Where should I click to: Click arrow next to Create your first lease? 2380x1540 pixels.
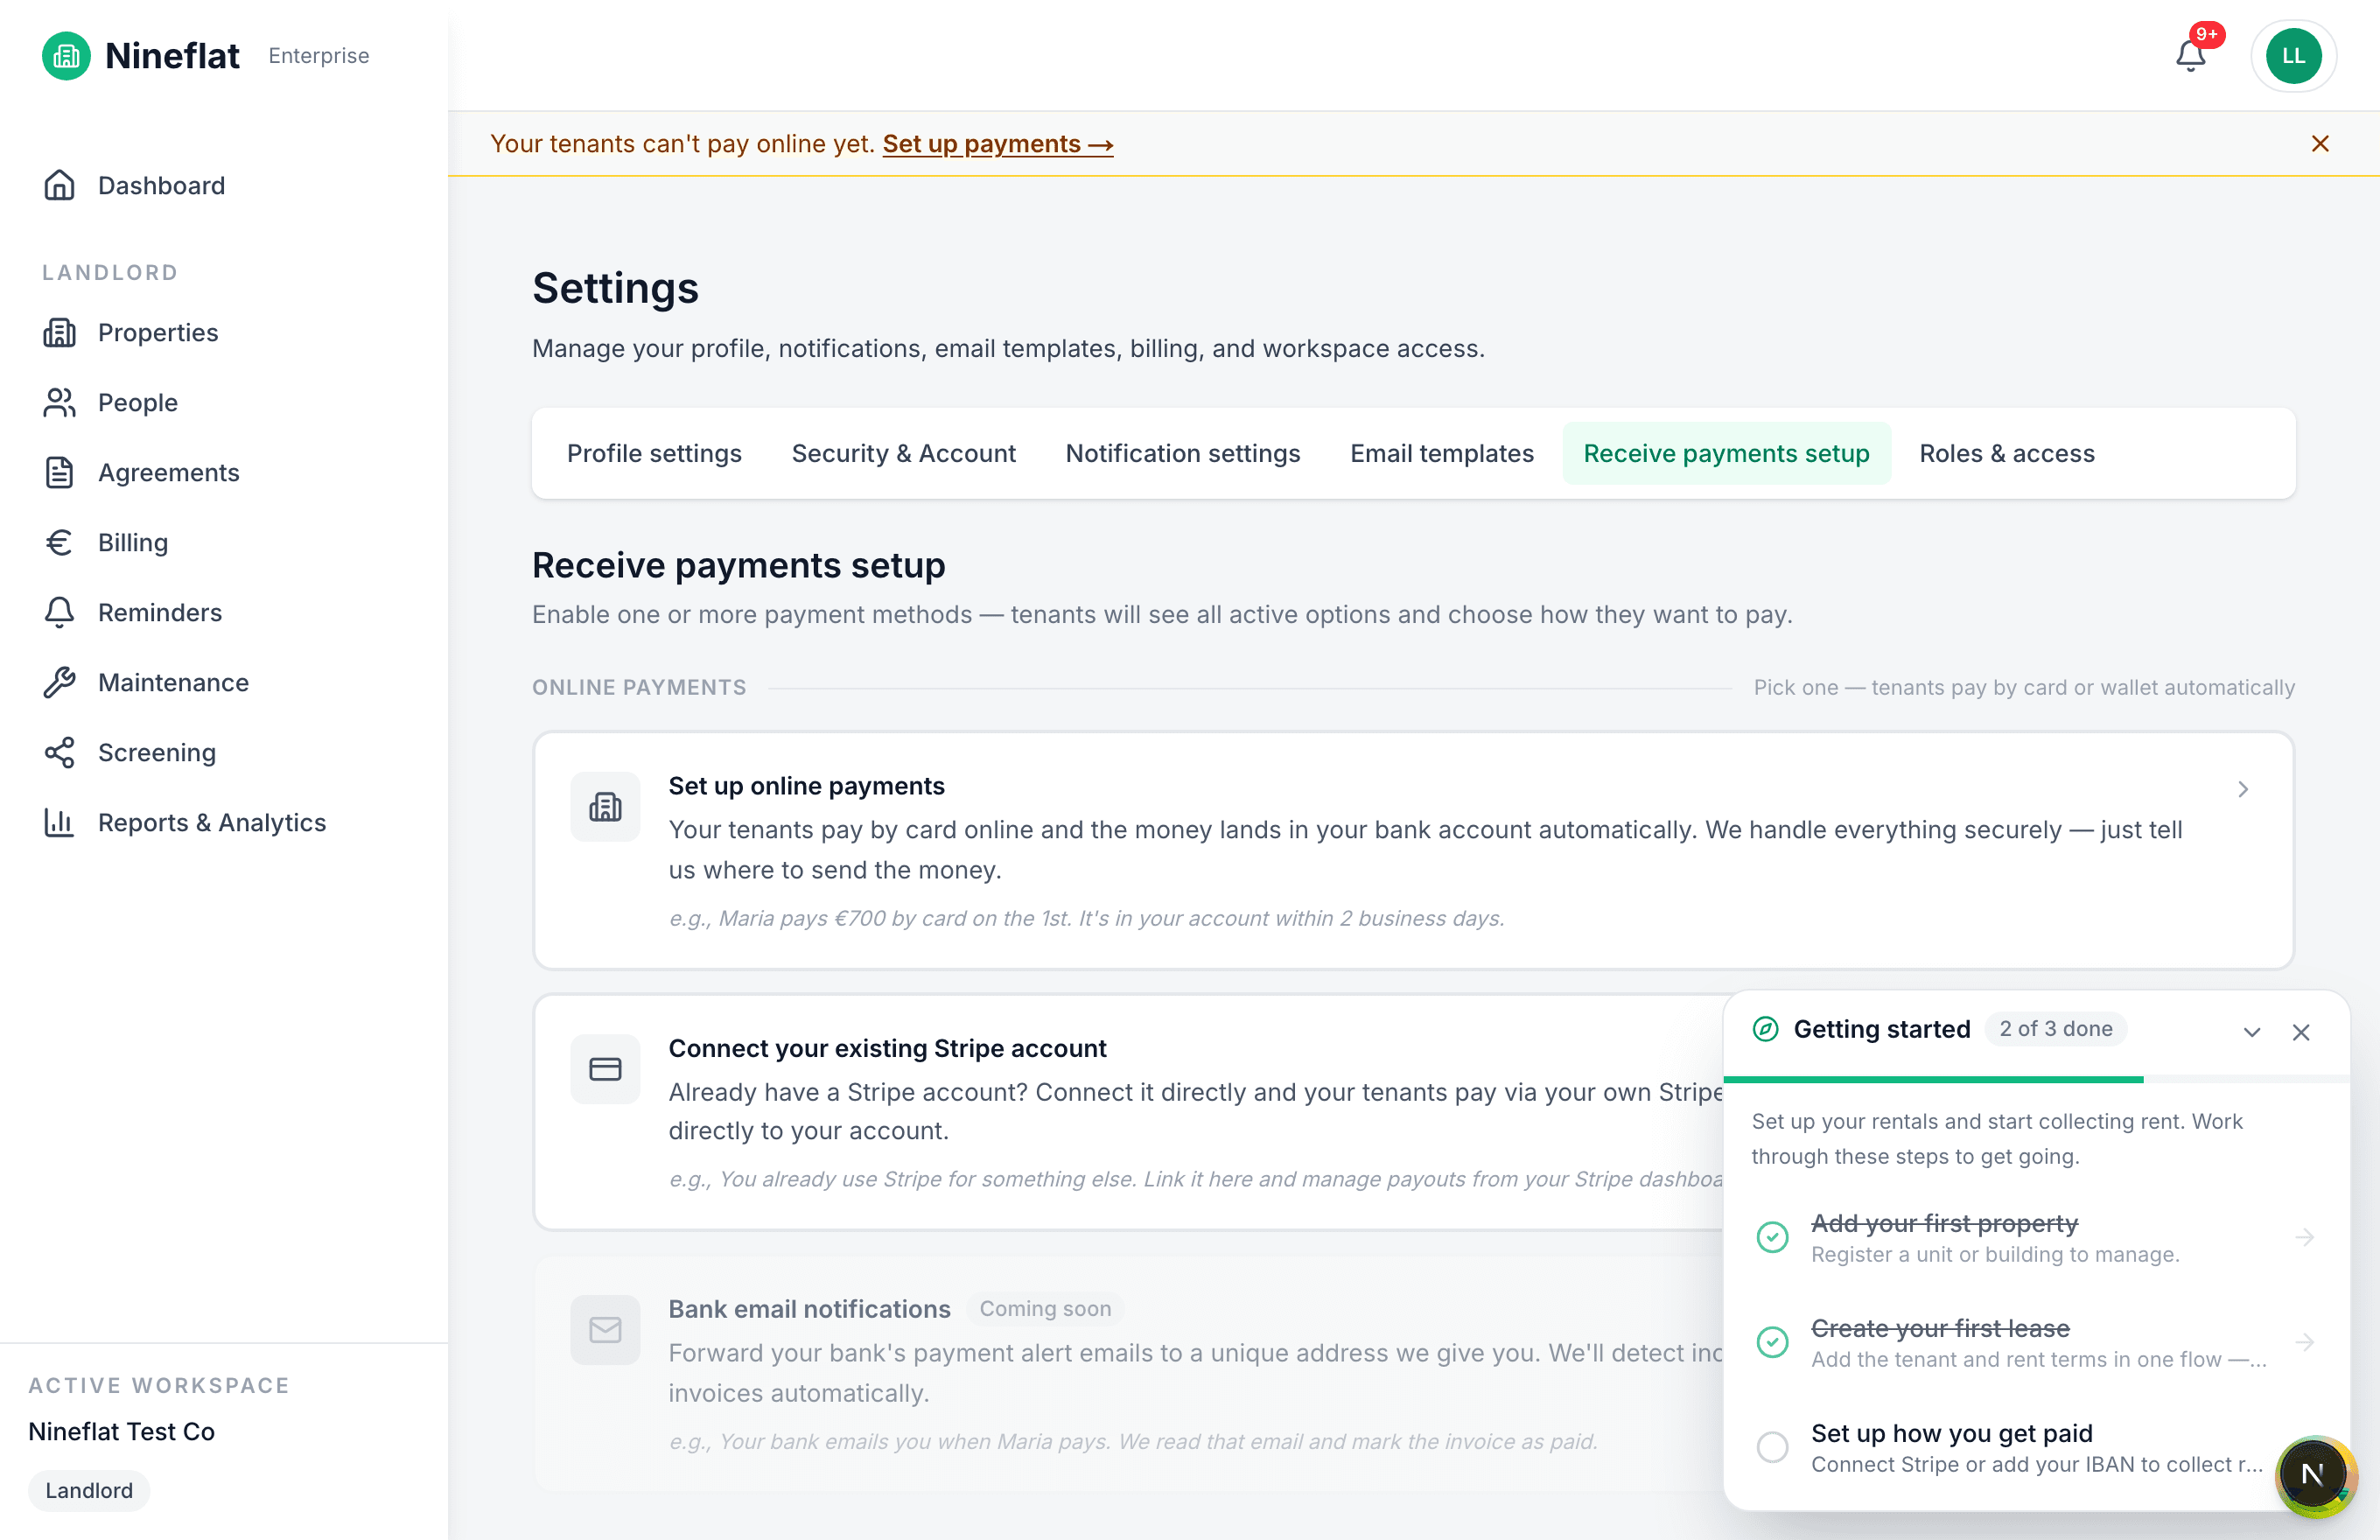coord(2304,1342)
